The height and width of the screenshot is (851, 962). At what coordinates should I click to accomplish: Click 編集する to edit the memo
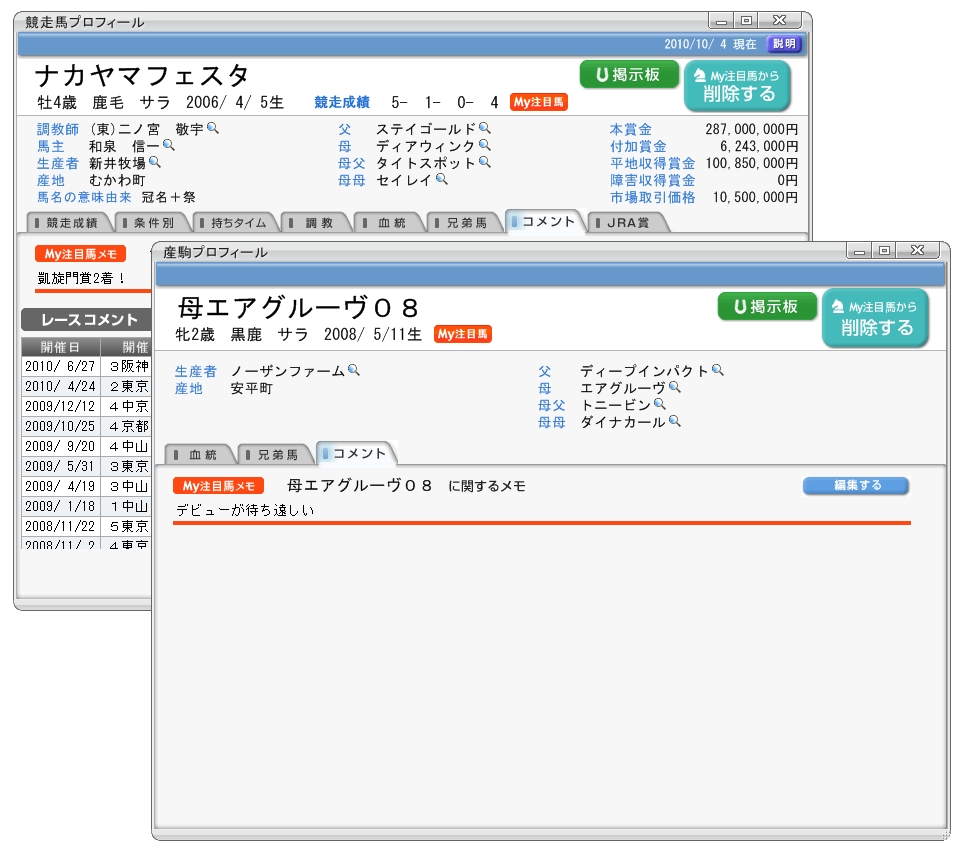(855, 485)
